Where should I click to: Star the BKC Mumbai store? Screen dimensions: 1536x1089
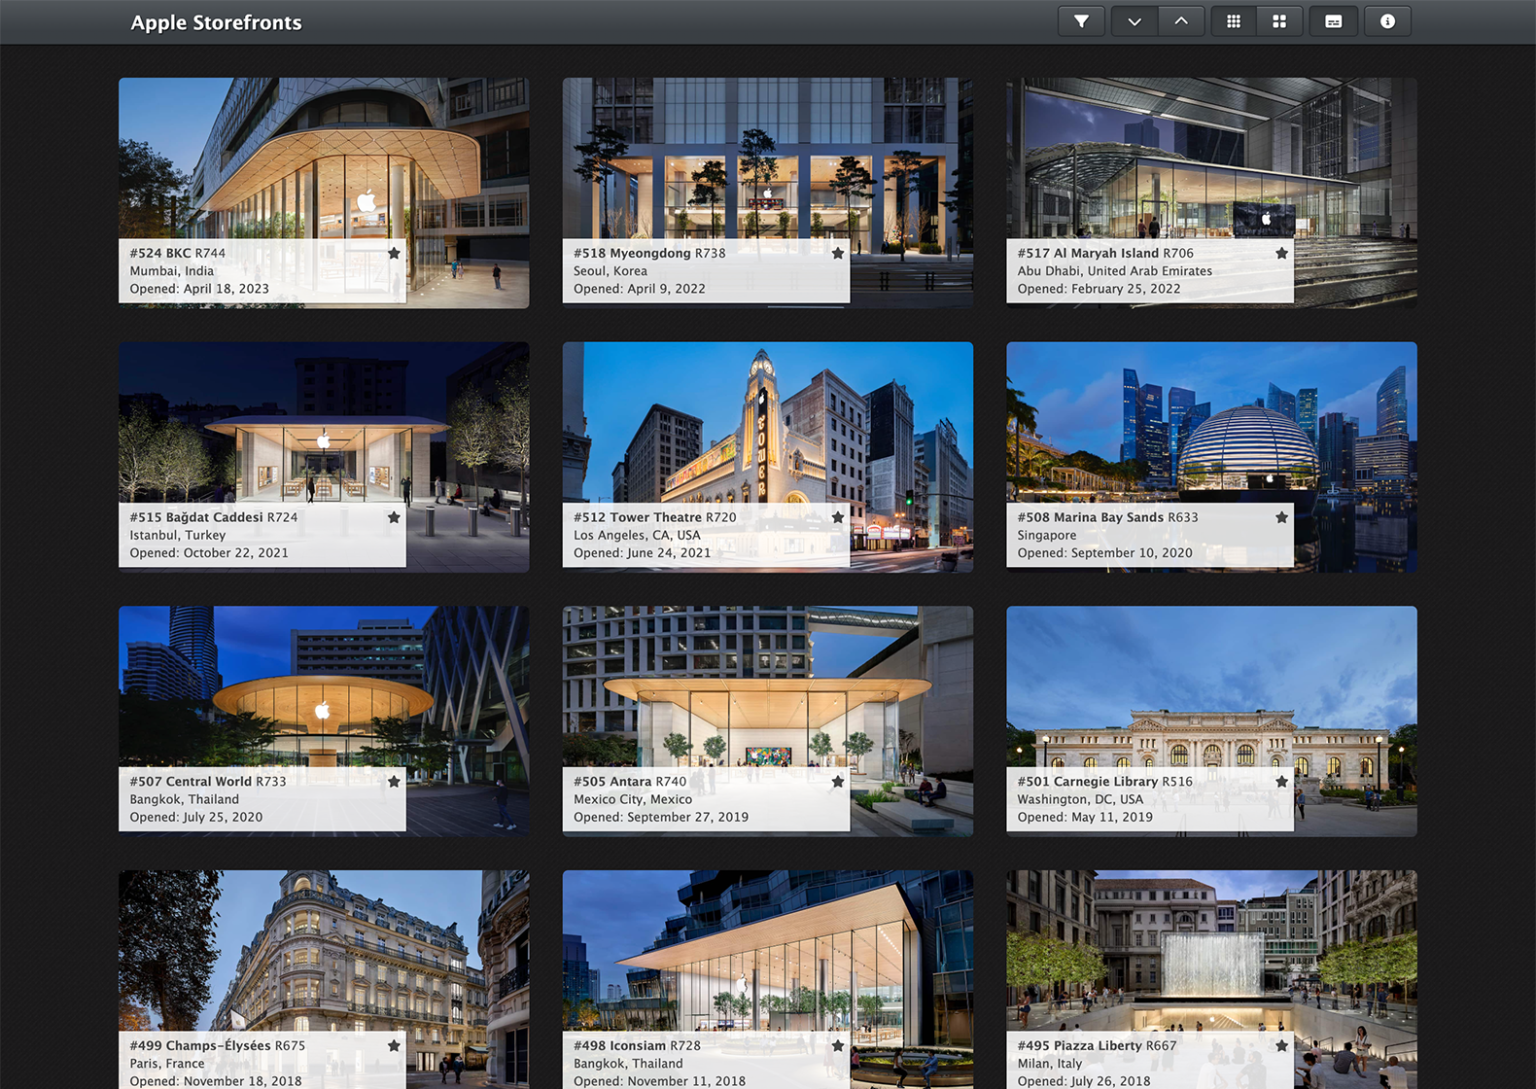[x=394, y=254]
